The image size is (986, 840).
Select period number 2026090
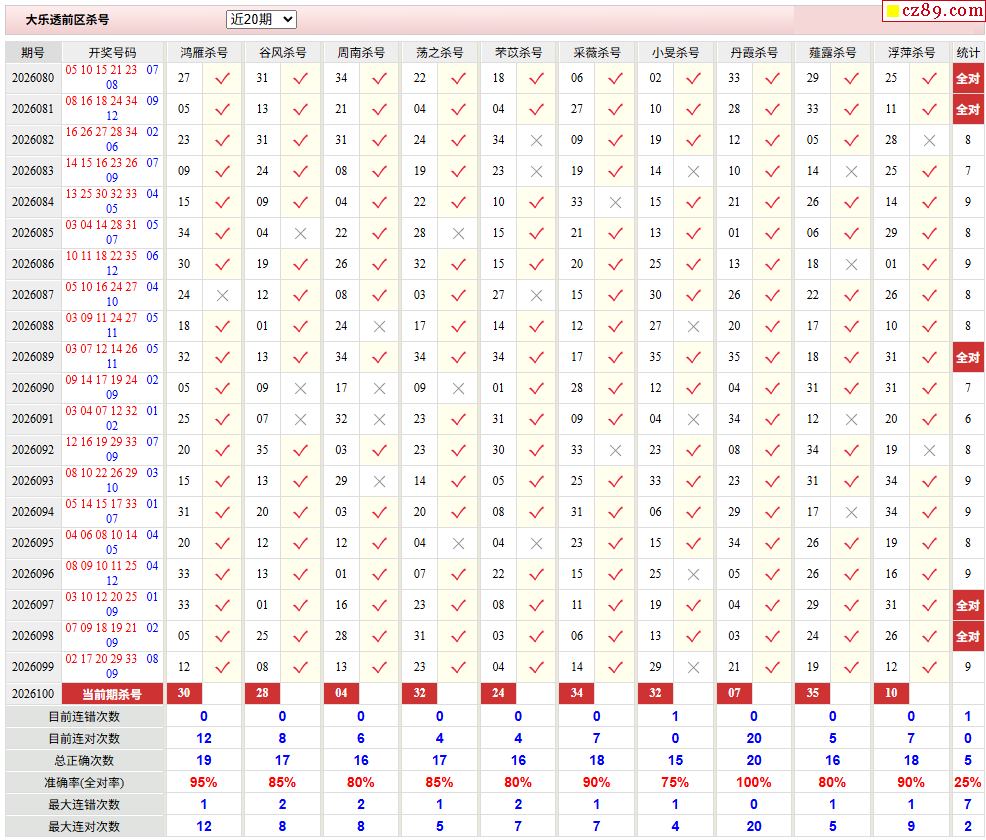(33, 388)
